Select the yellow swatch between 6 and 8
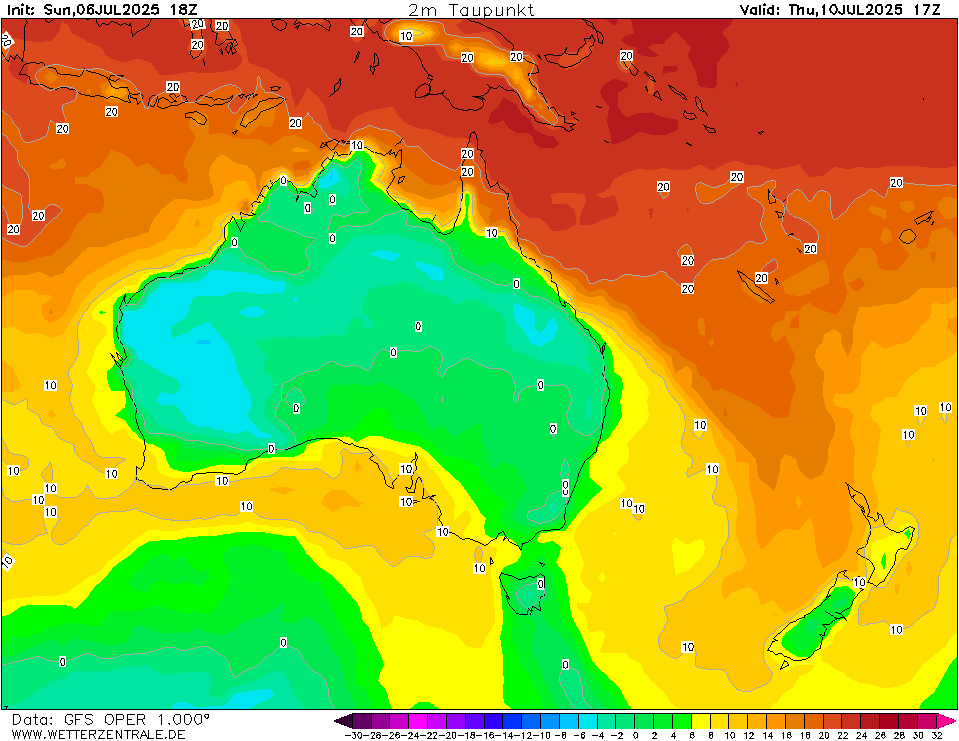 702,721
